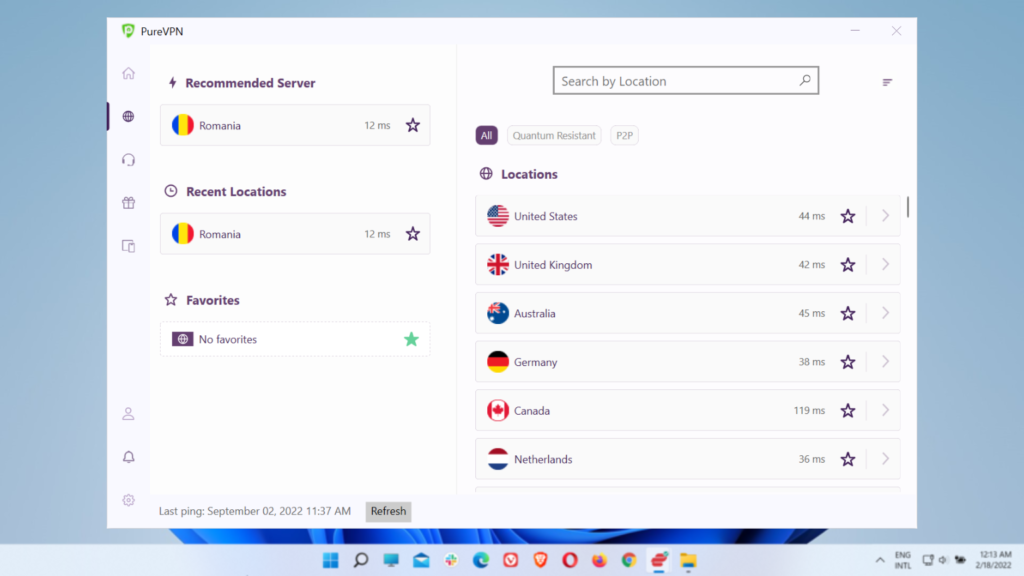Toggle favorite star for Canada
Viewport: 1024px width, 576px height.
click(x=848, y=410)
